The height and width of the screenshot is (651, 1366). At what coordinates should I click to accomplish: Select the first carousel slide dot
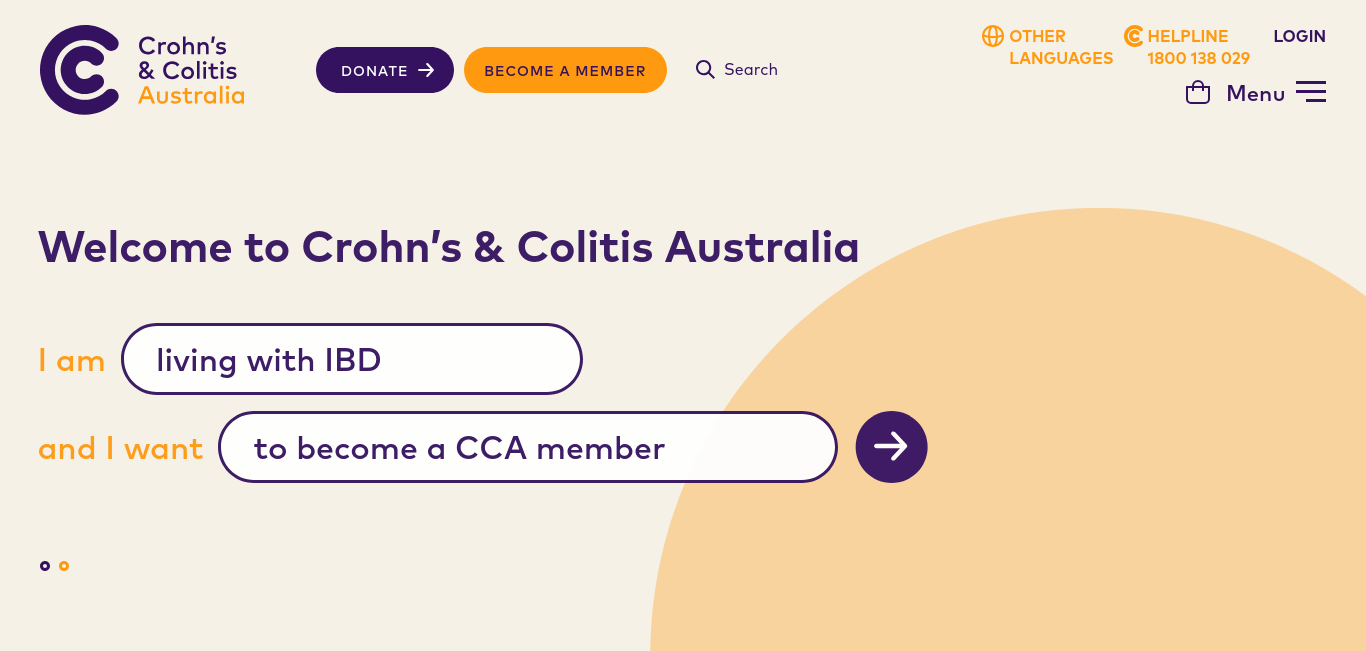45,566
